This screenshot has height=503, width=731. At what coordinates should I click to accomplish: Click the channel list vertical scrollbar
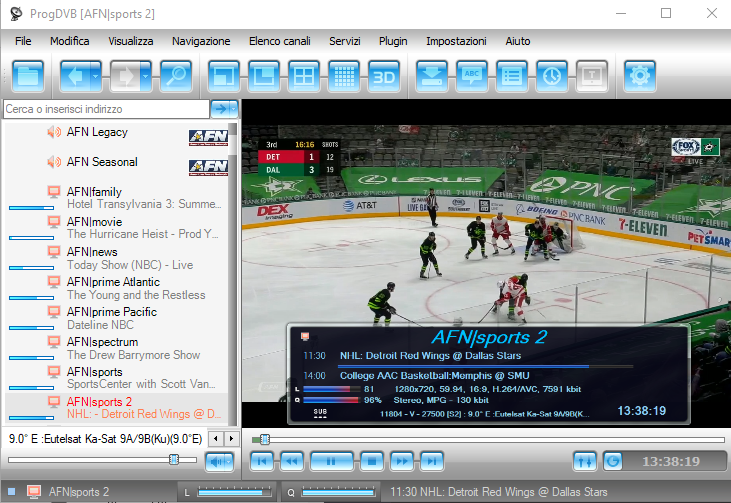tap(233, 274)
